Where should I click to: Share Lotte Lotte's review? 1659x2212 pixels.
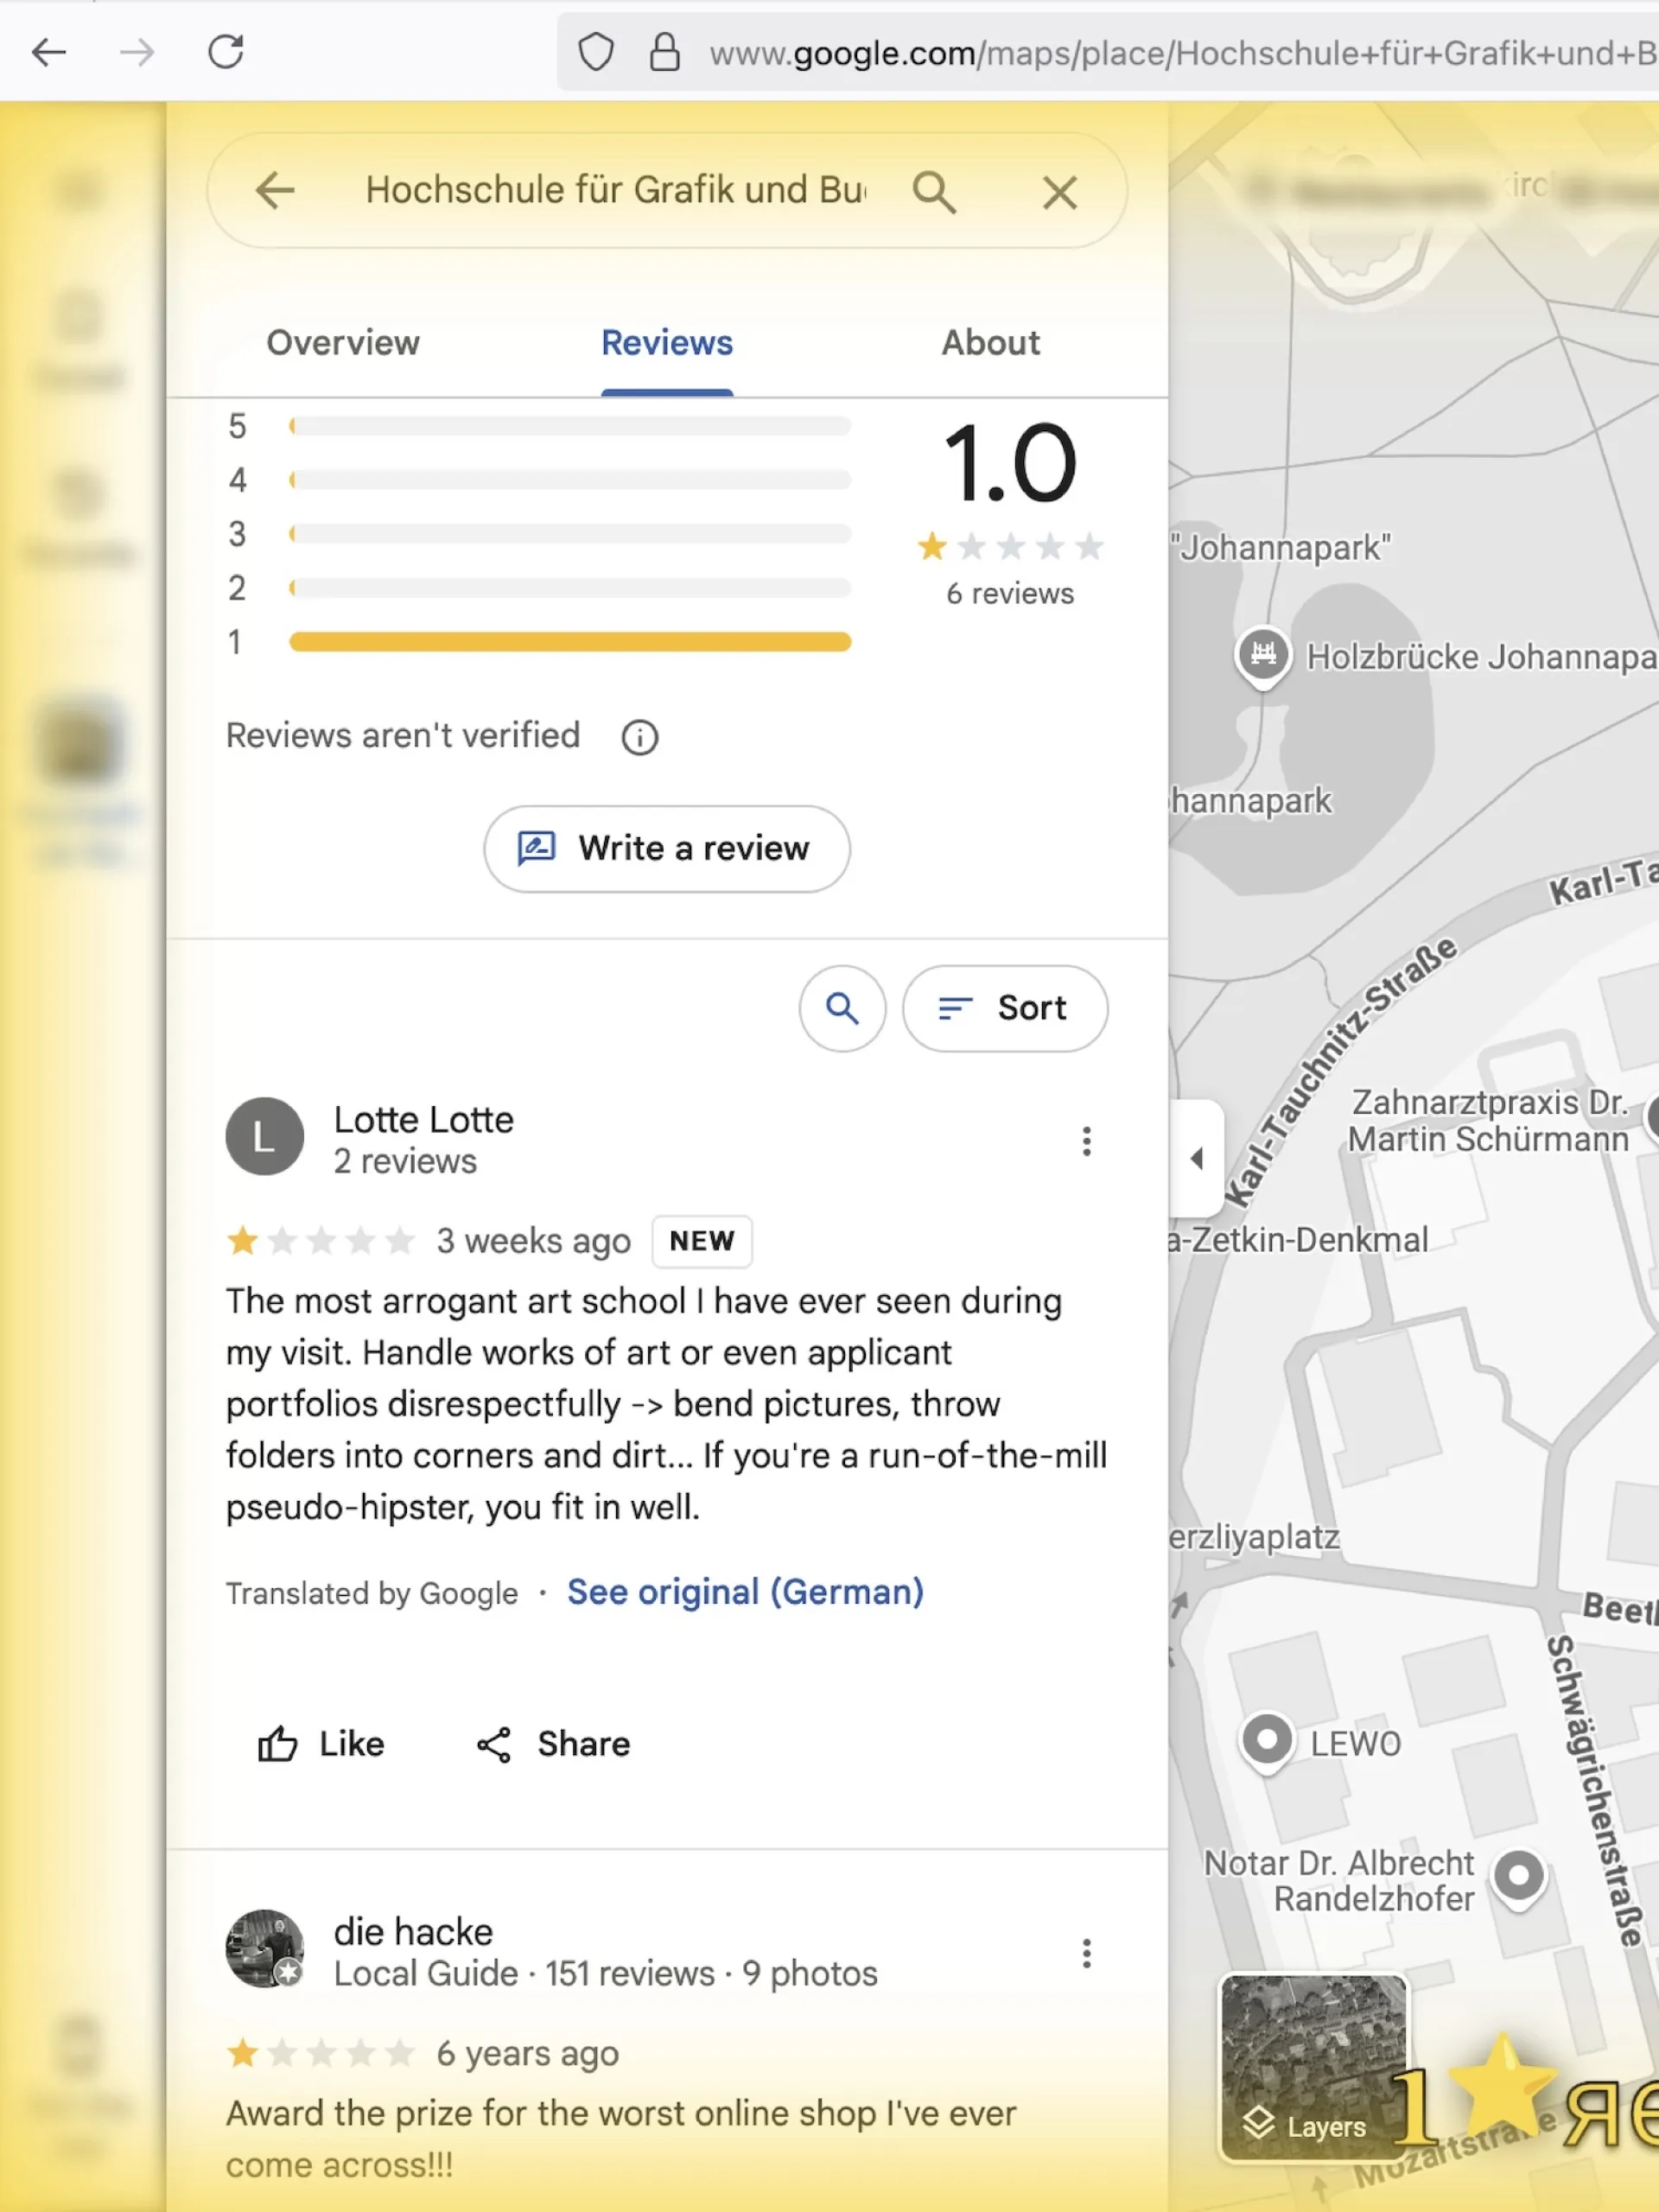coord(553,1744)
